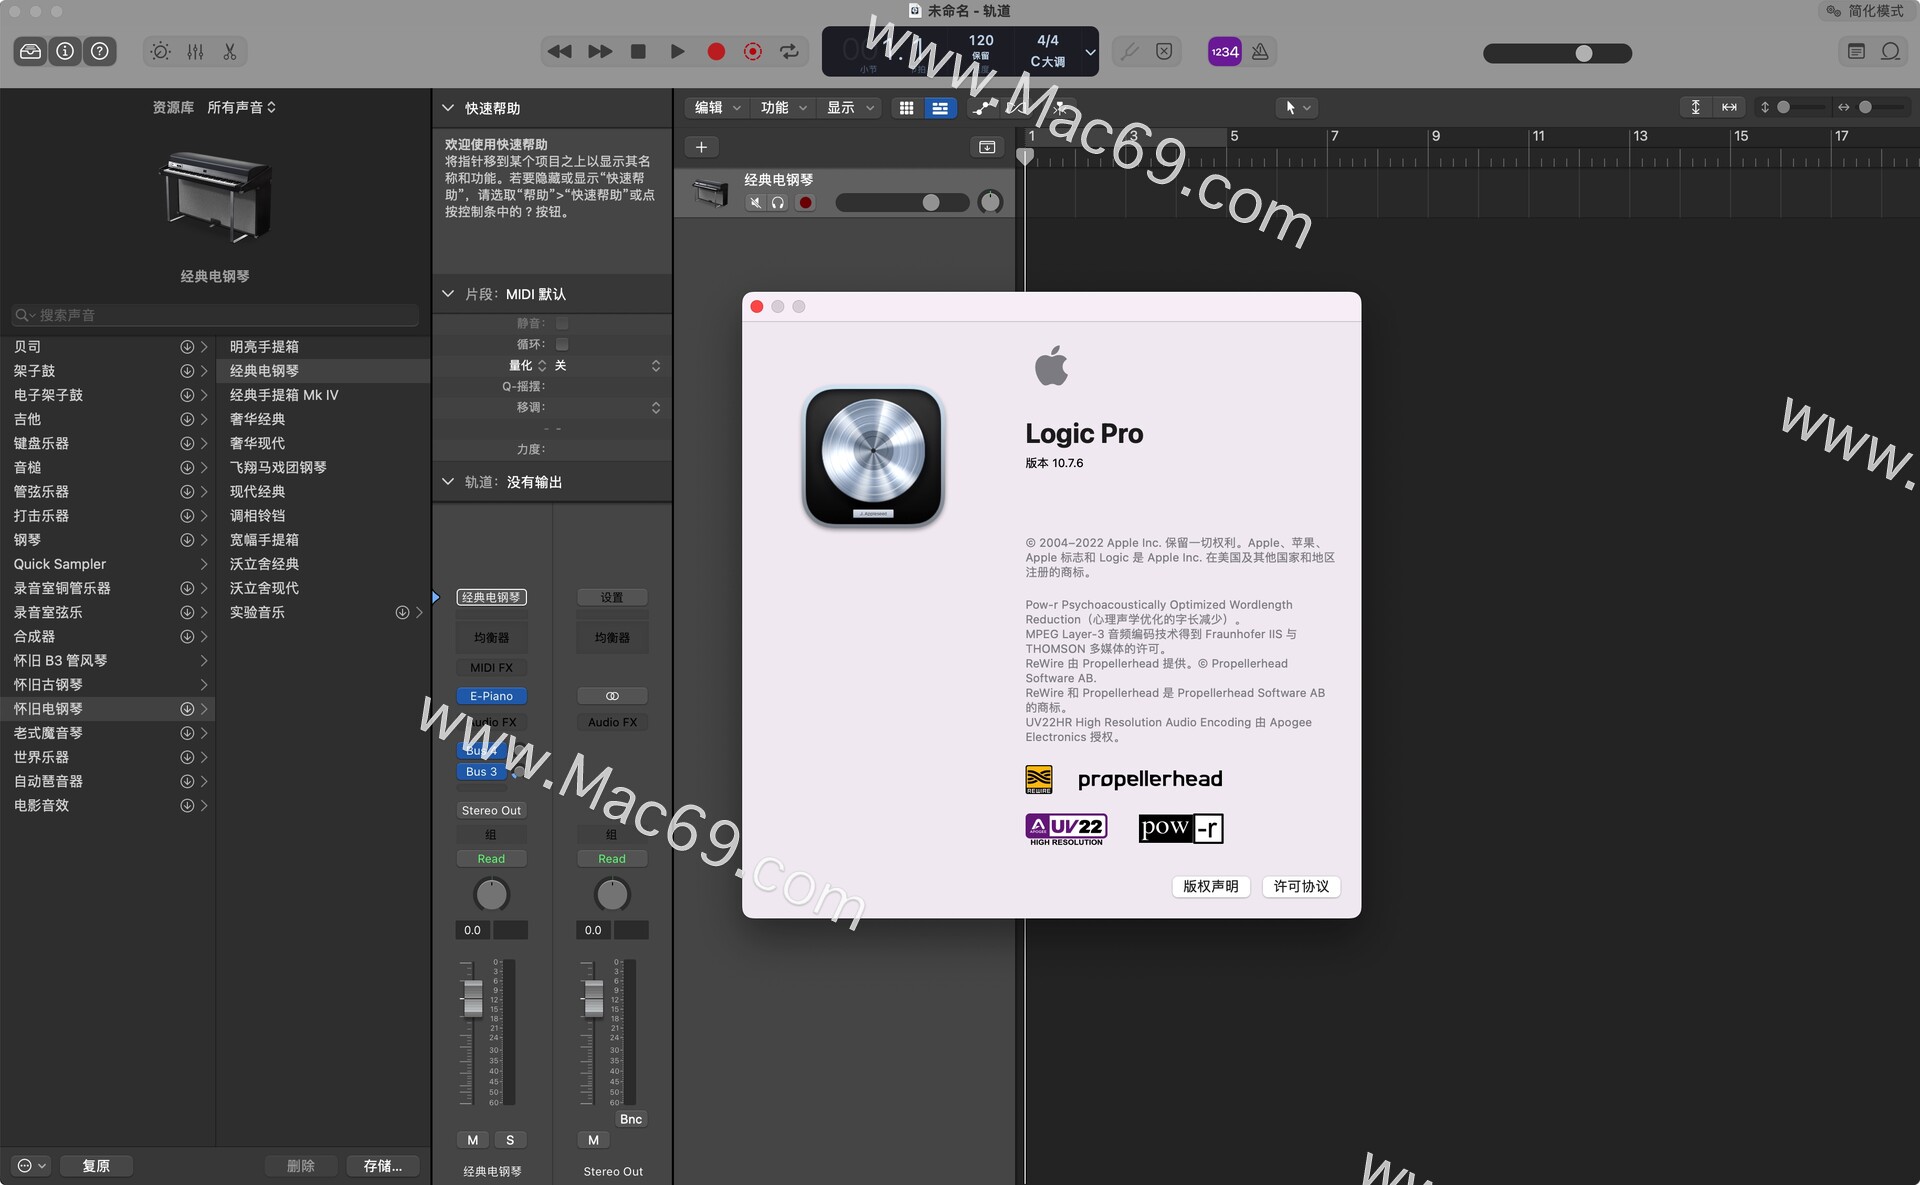Click the Bus 3 send slot
The width and height of the screenshot is (1920, 1185).
click(x=482, y=772)
